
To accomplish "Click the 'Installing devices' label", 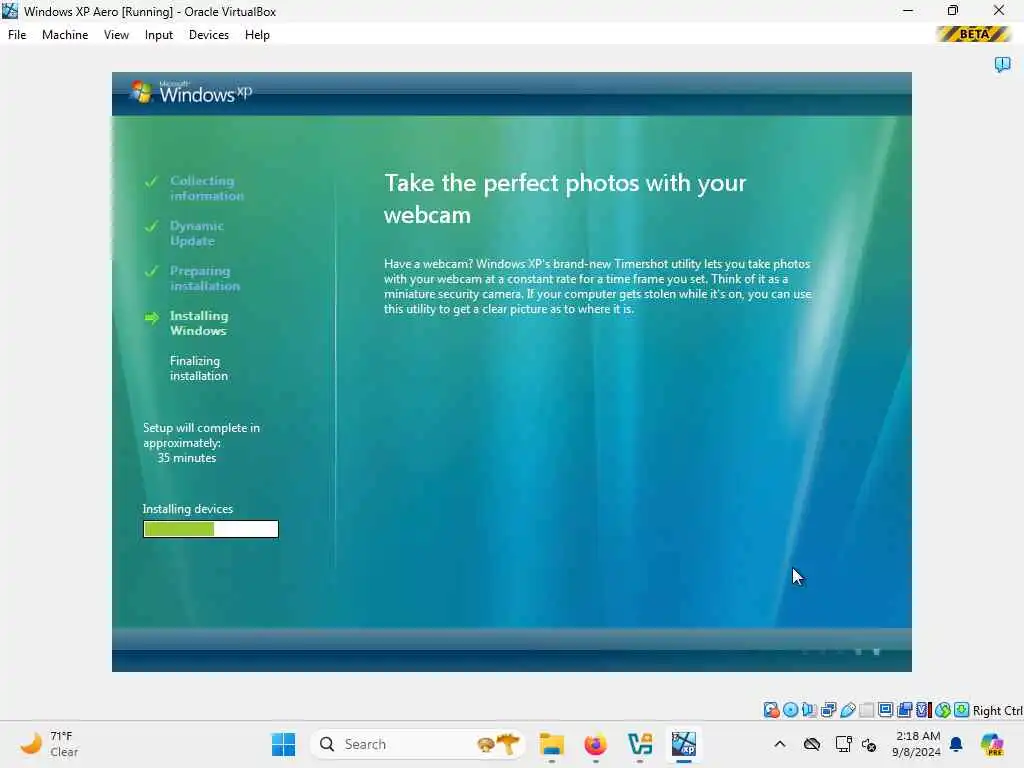I will [x=187, y=509].
